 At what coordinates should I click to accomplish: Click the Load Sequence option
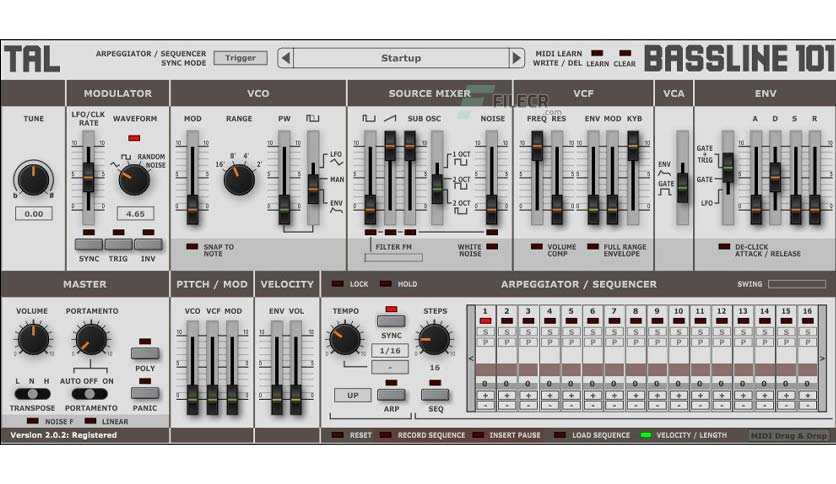[x=600, y=435]
